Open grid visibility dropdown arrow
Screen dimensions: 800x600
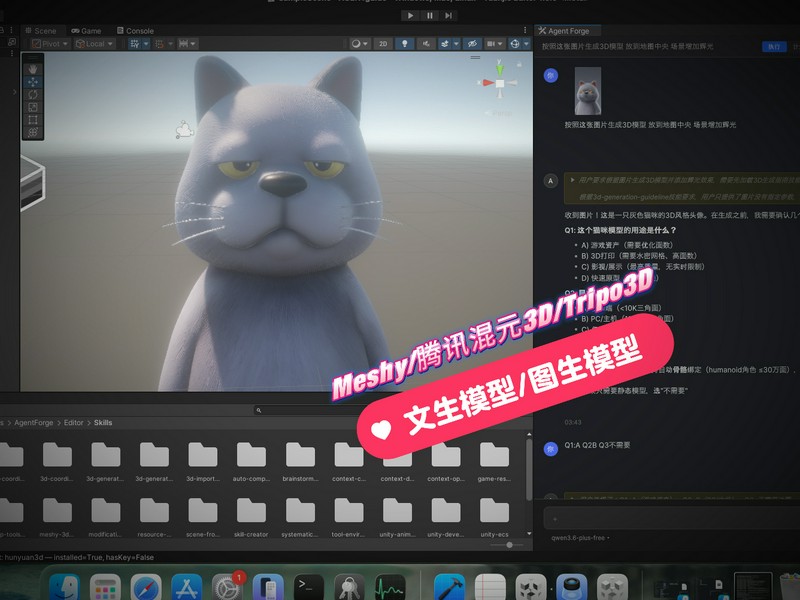pos(146,44)
